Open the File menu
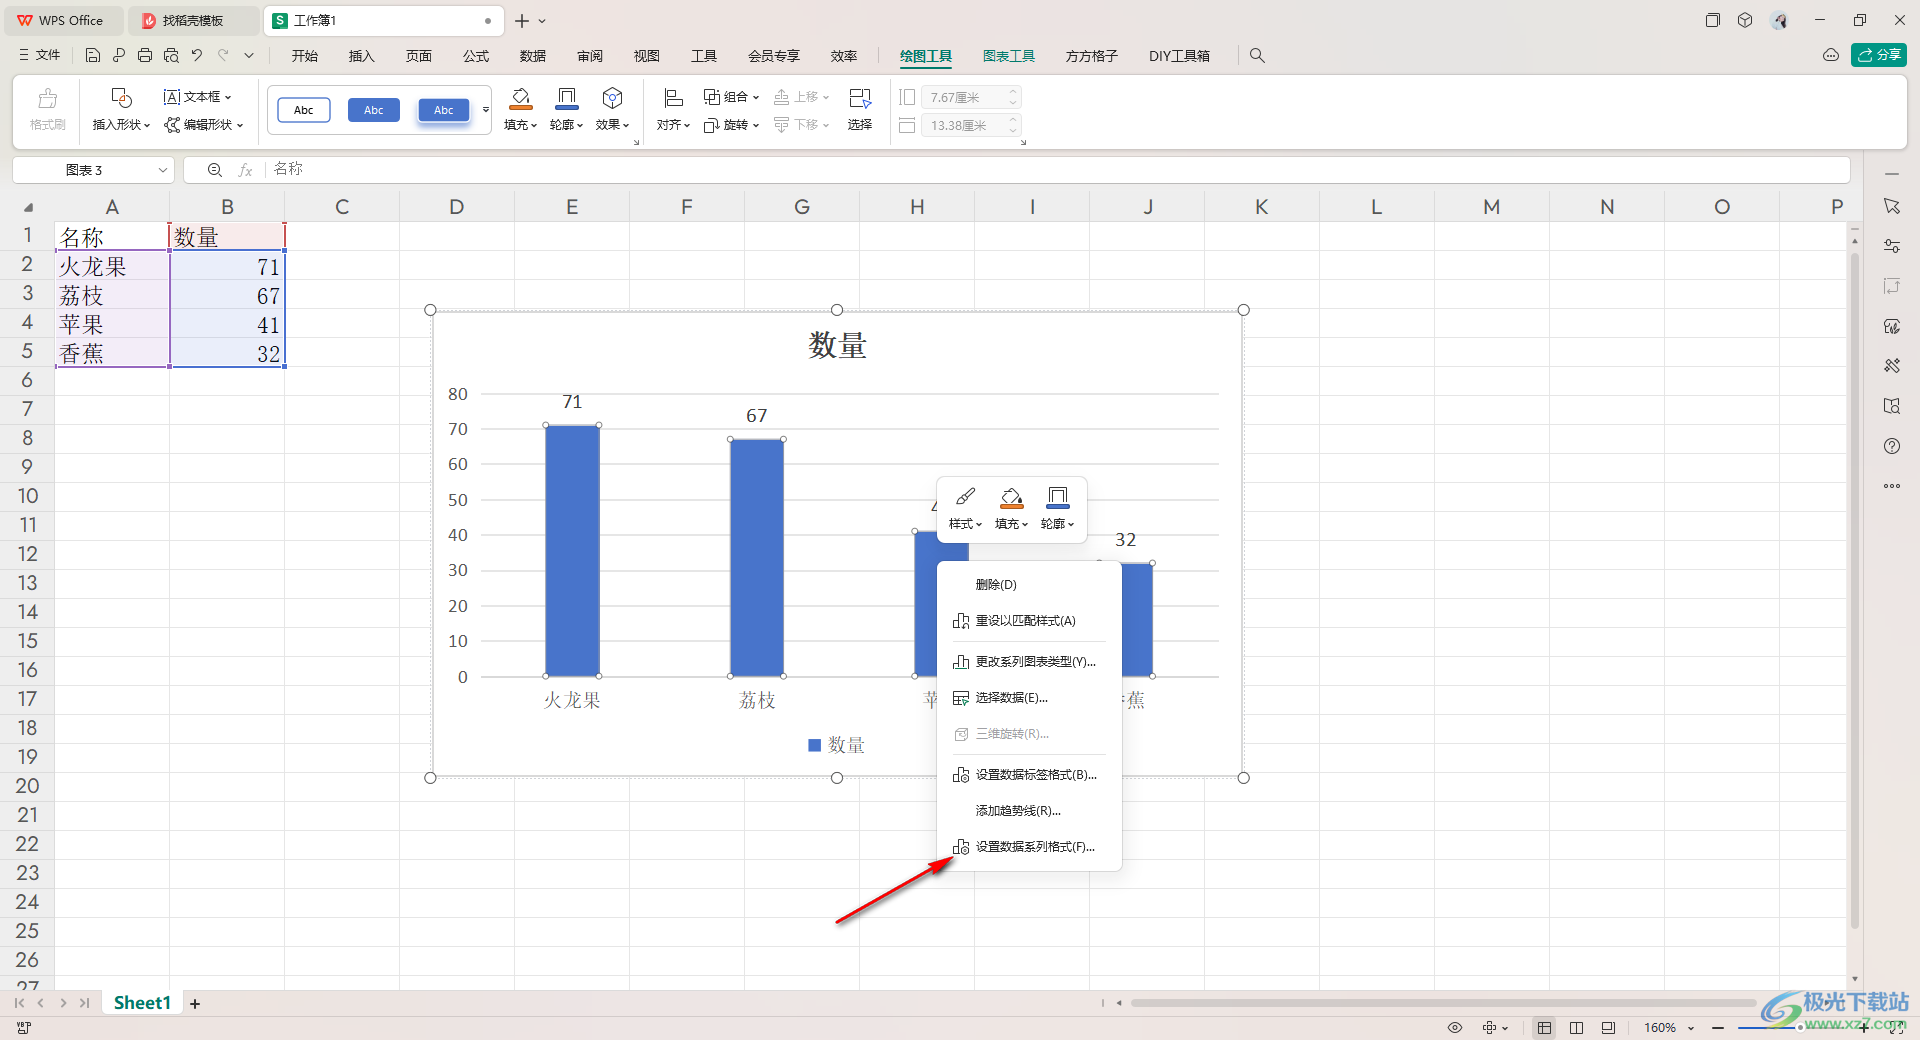This screenshot has width=1920, height=1040. pos(39,55)
